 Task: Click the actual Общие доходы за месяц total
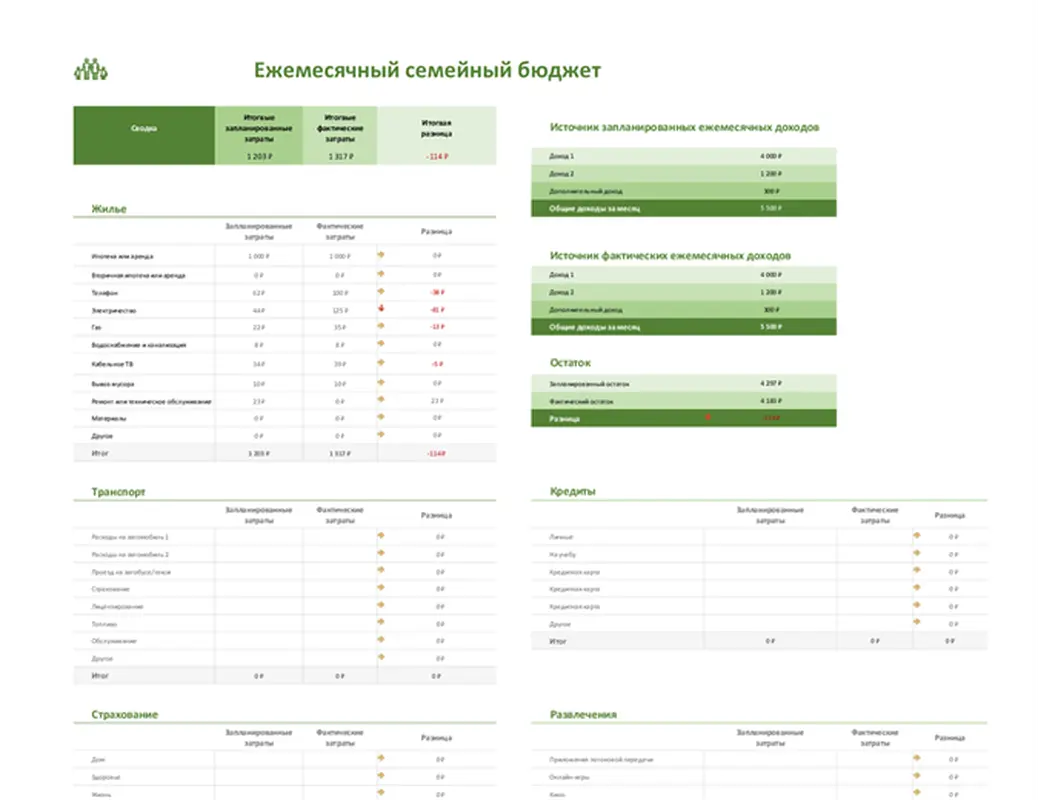769,327
